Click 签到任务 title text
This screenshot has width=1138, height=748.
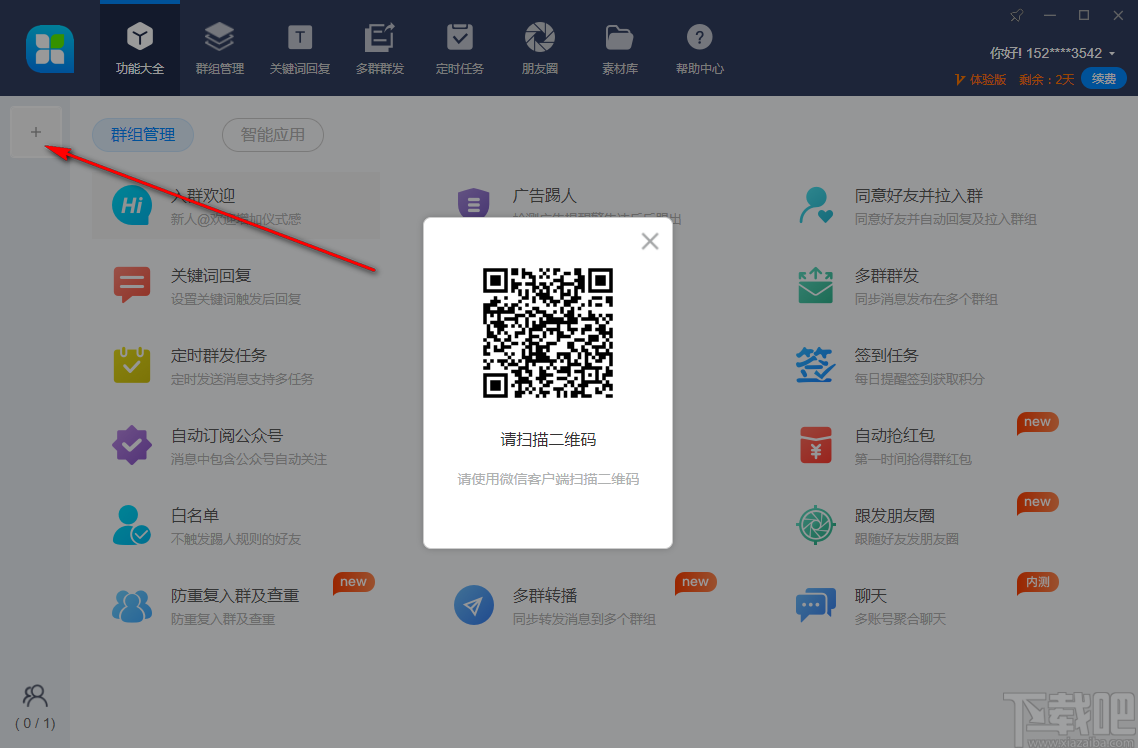pos(886,355)
